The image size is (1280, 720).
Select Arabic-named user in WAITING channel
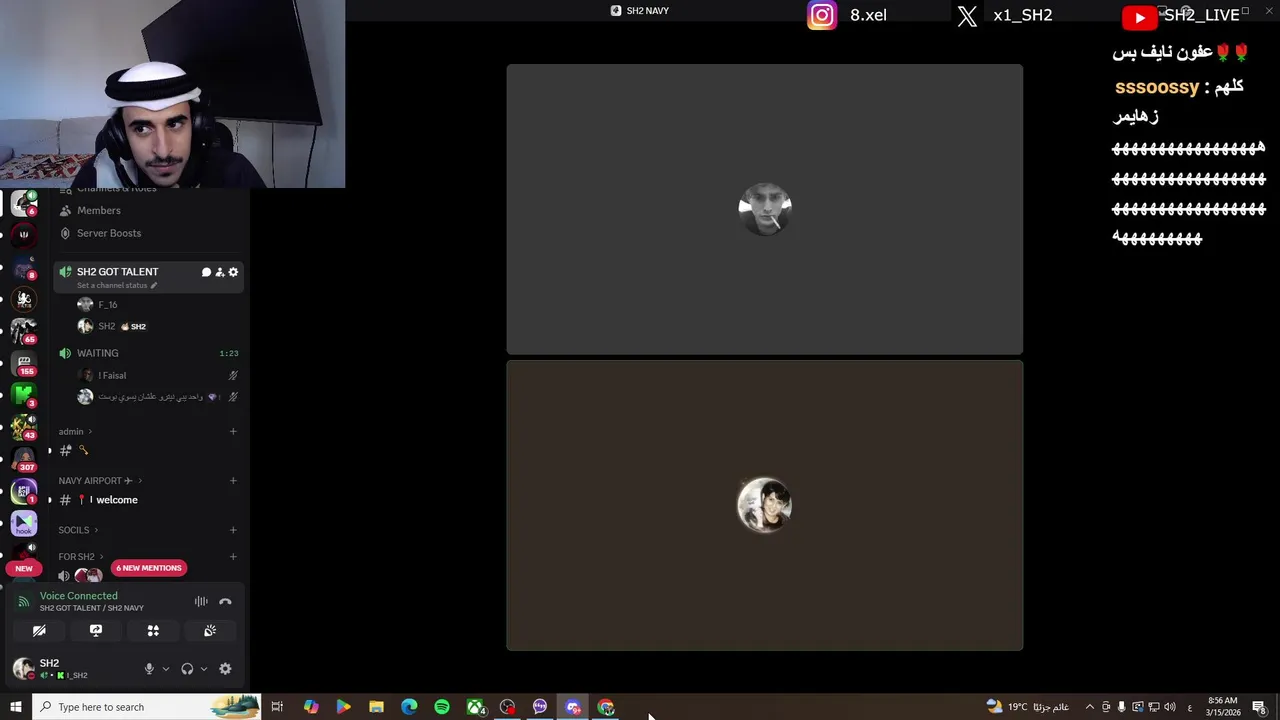pyautogui.click(x=150, y=397)
